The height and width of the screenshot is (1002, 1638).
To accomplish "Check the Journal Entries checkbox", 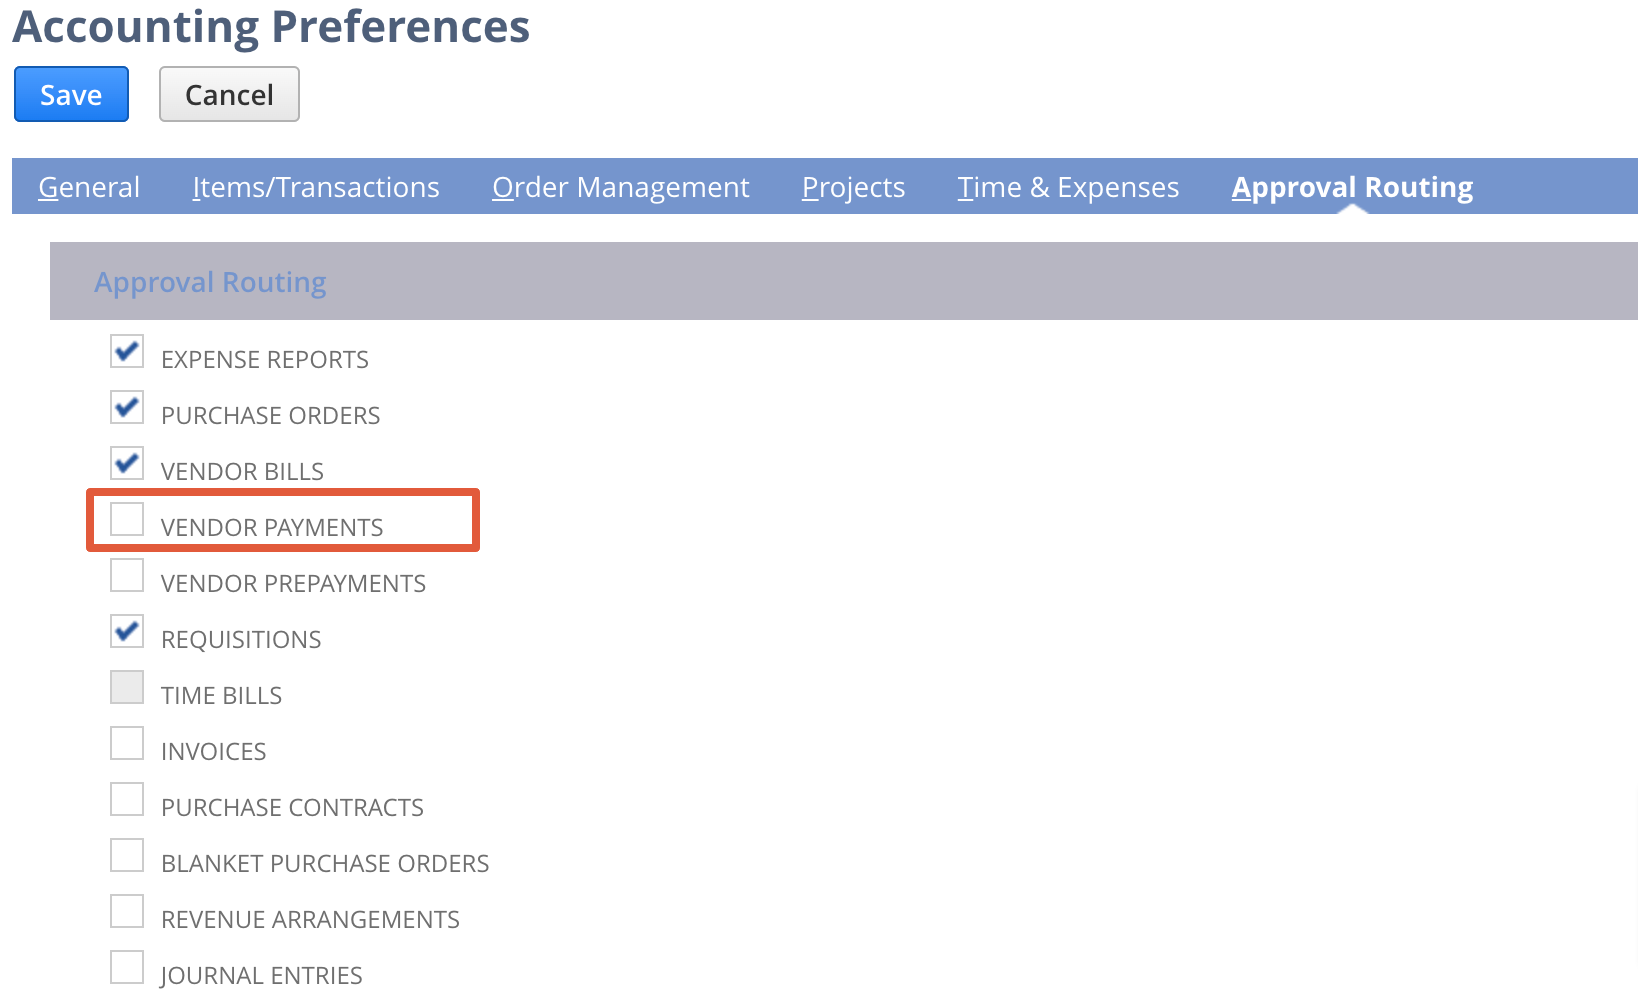I will (x=127, y=967).
